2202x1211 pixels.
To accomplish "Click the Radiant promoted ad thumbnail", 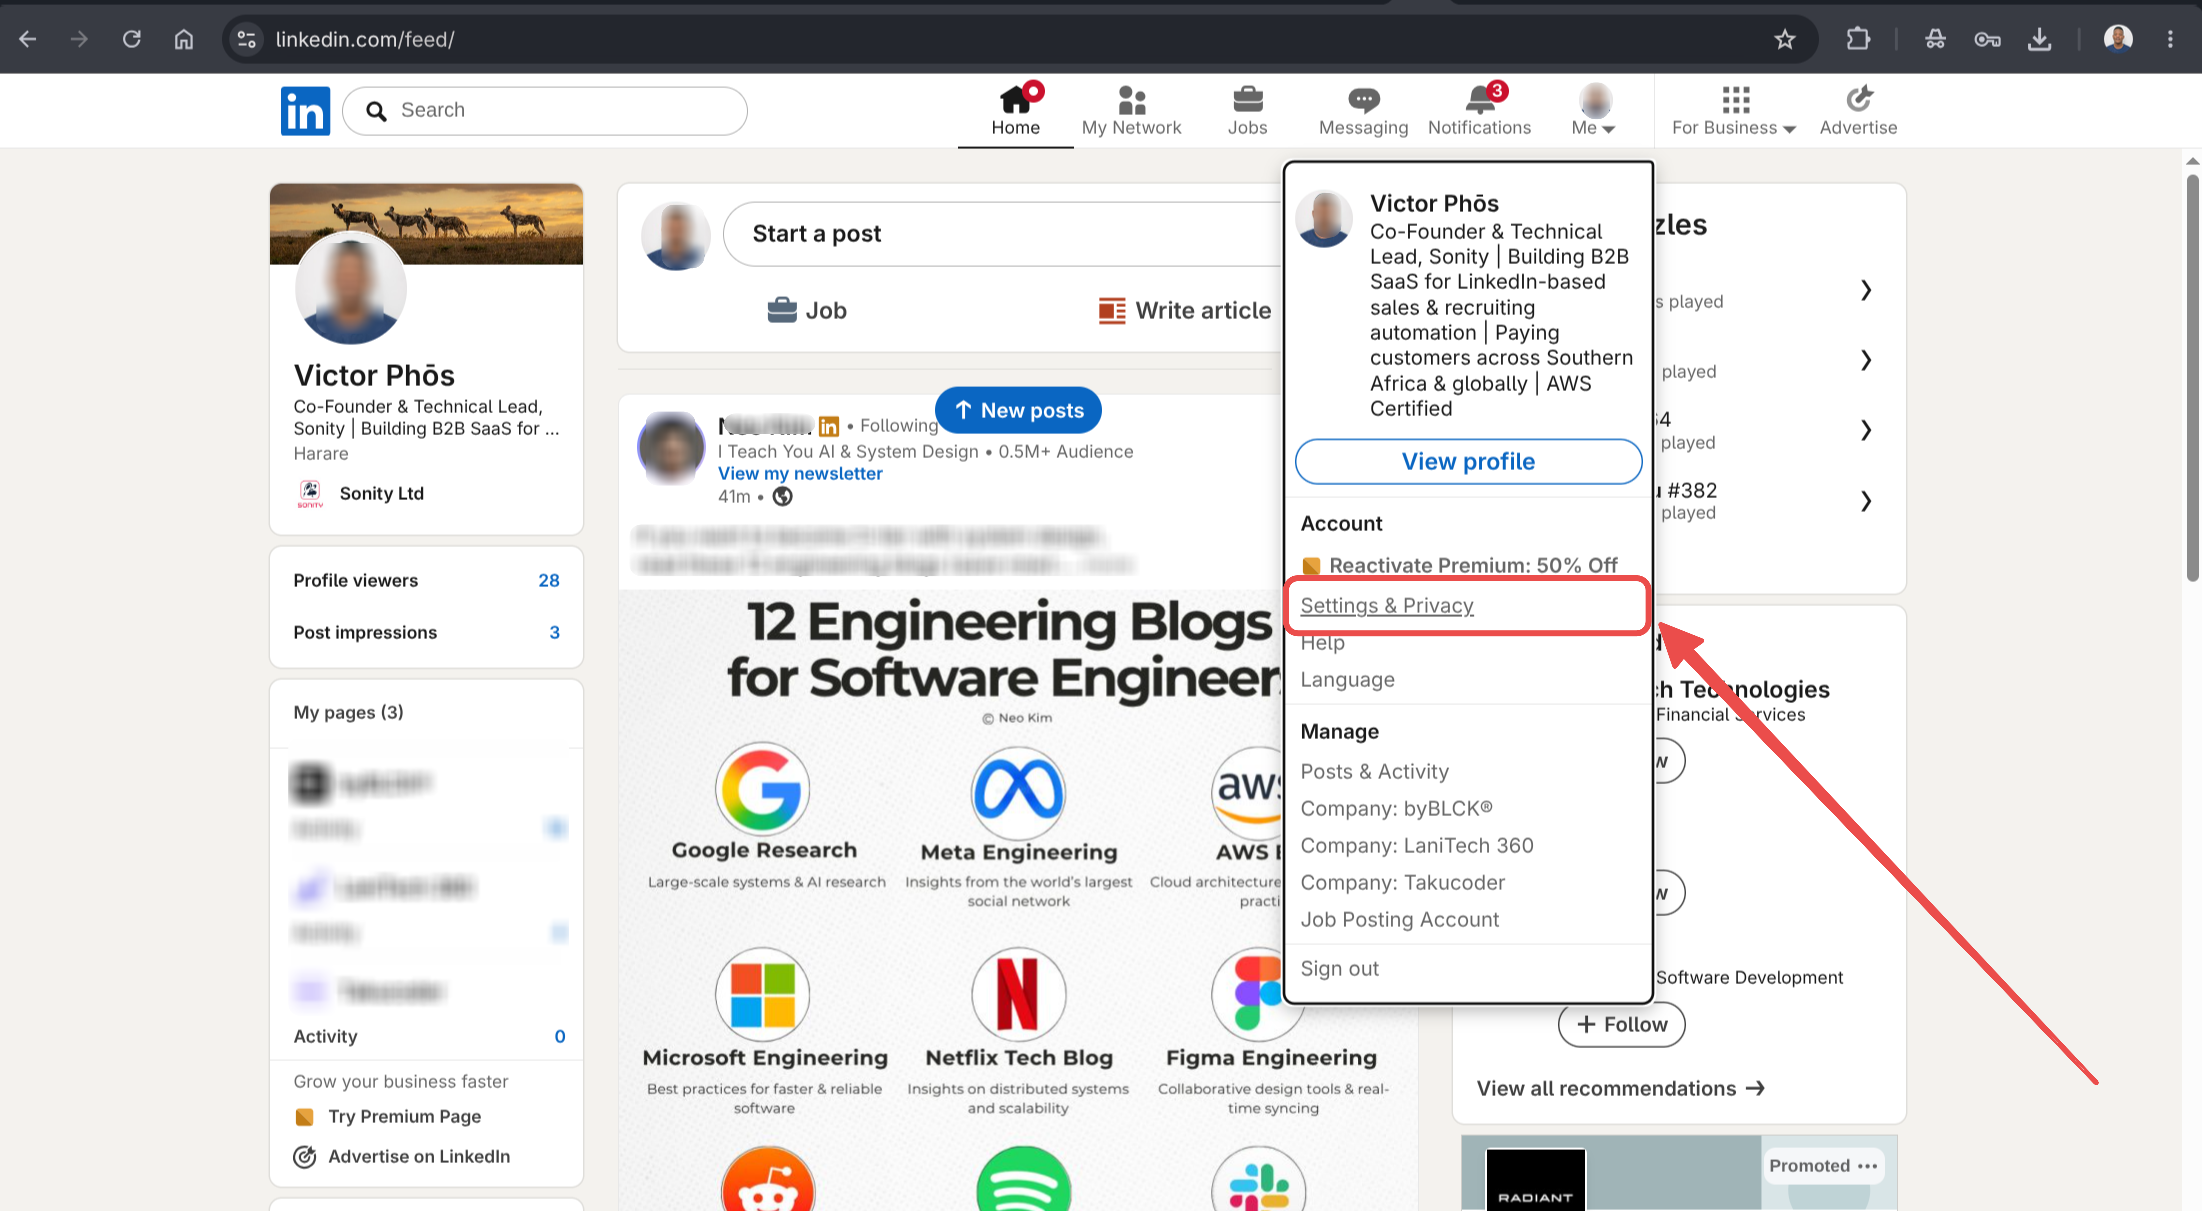I will (x=1535, y=1180).
